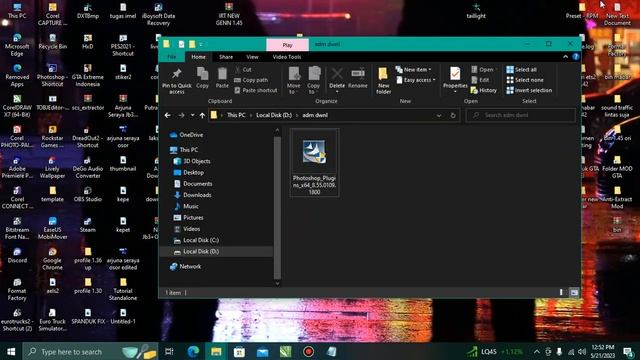This screenshot has width=640, height=360.
Task: Open file History
Action: (484, 90)
